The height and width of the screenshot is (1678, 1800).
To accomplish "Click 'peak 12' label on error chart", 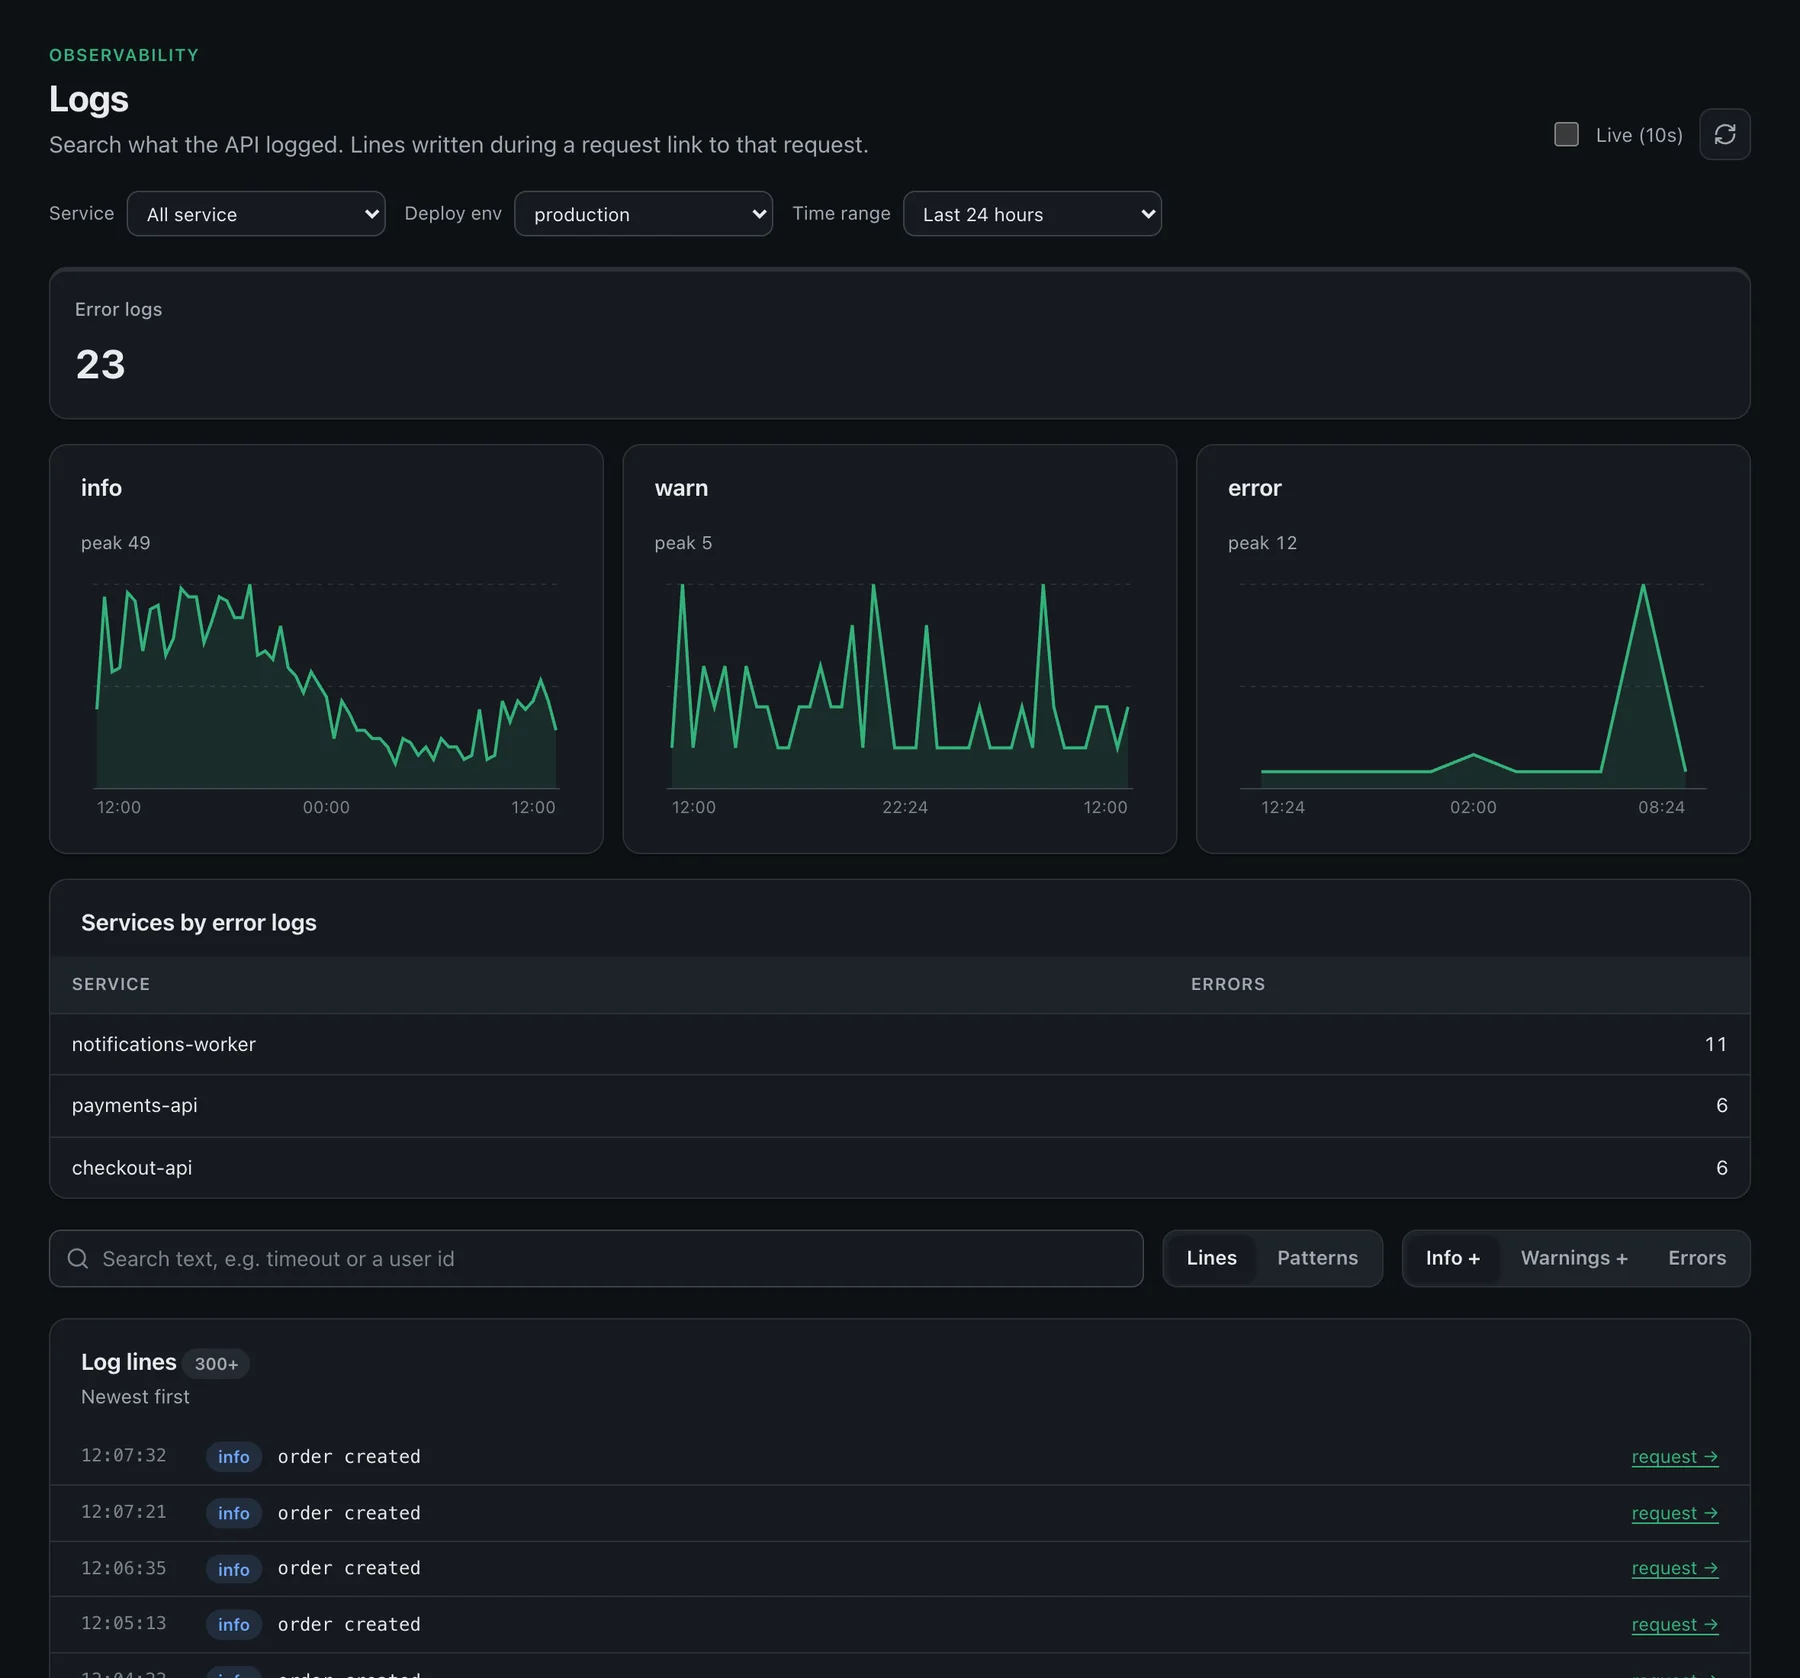I will [1262, 543].
